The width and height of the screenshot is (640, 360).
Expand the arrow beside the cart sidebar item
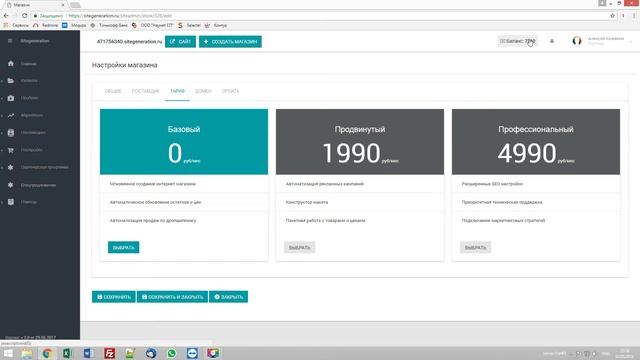[2, 151]
